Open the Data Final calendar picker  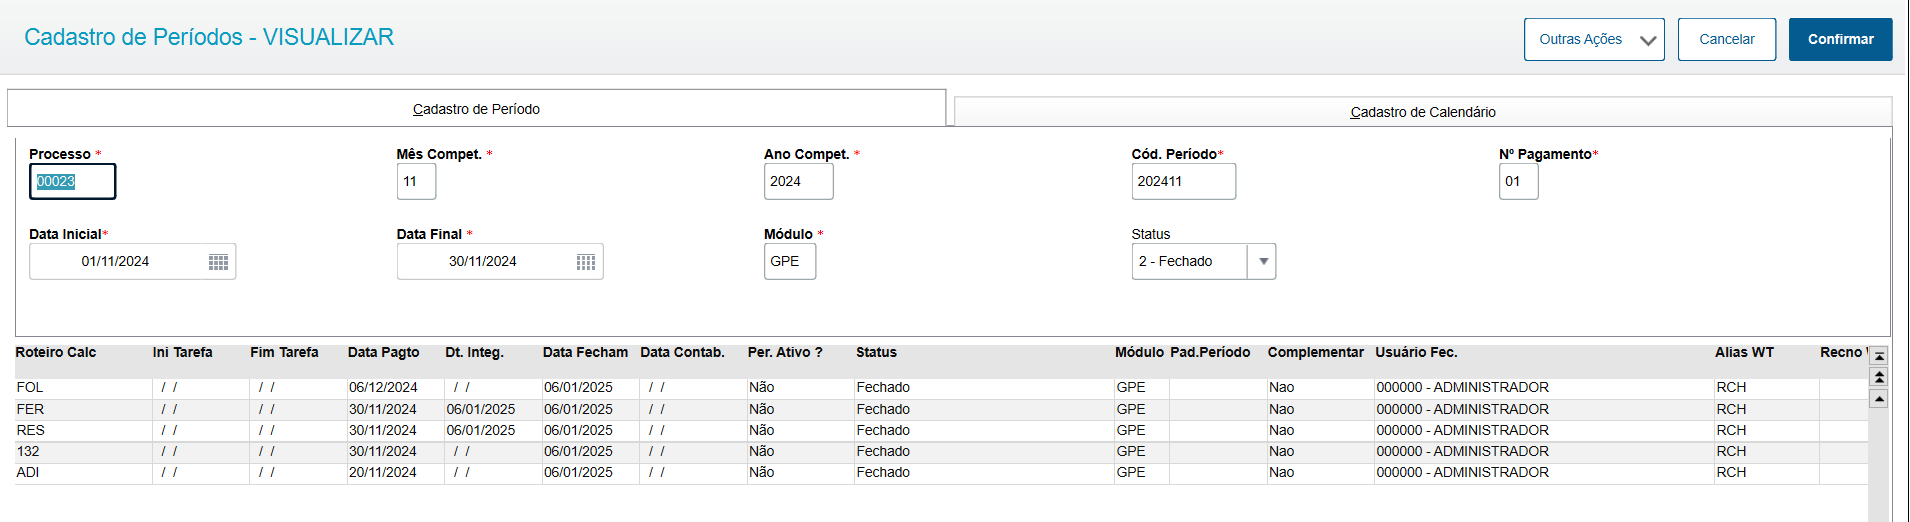(586, 262)
